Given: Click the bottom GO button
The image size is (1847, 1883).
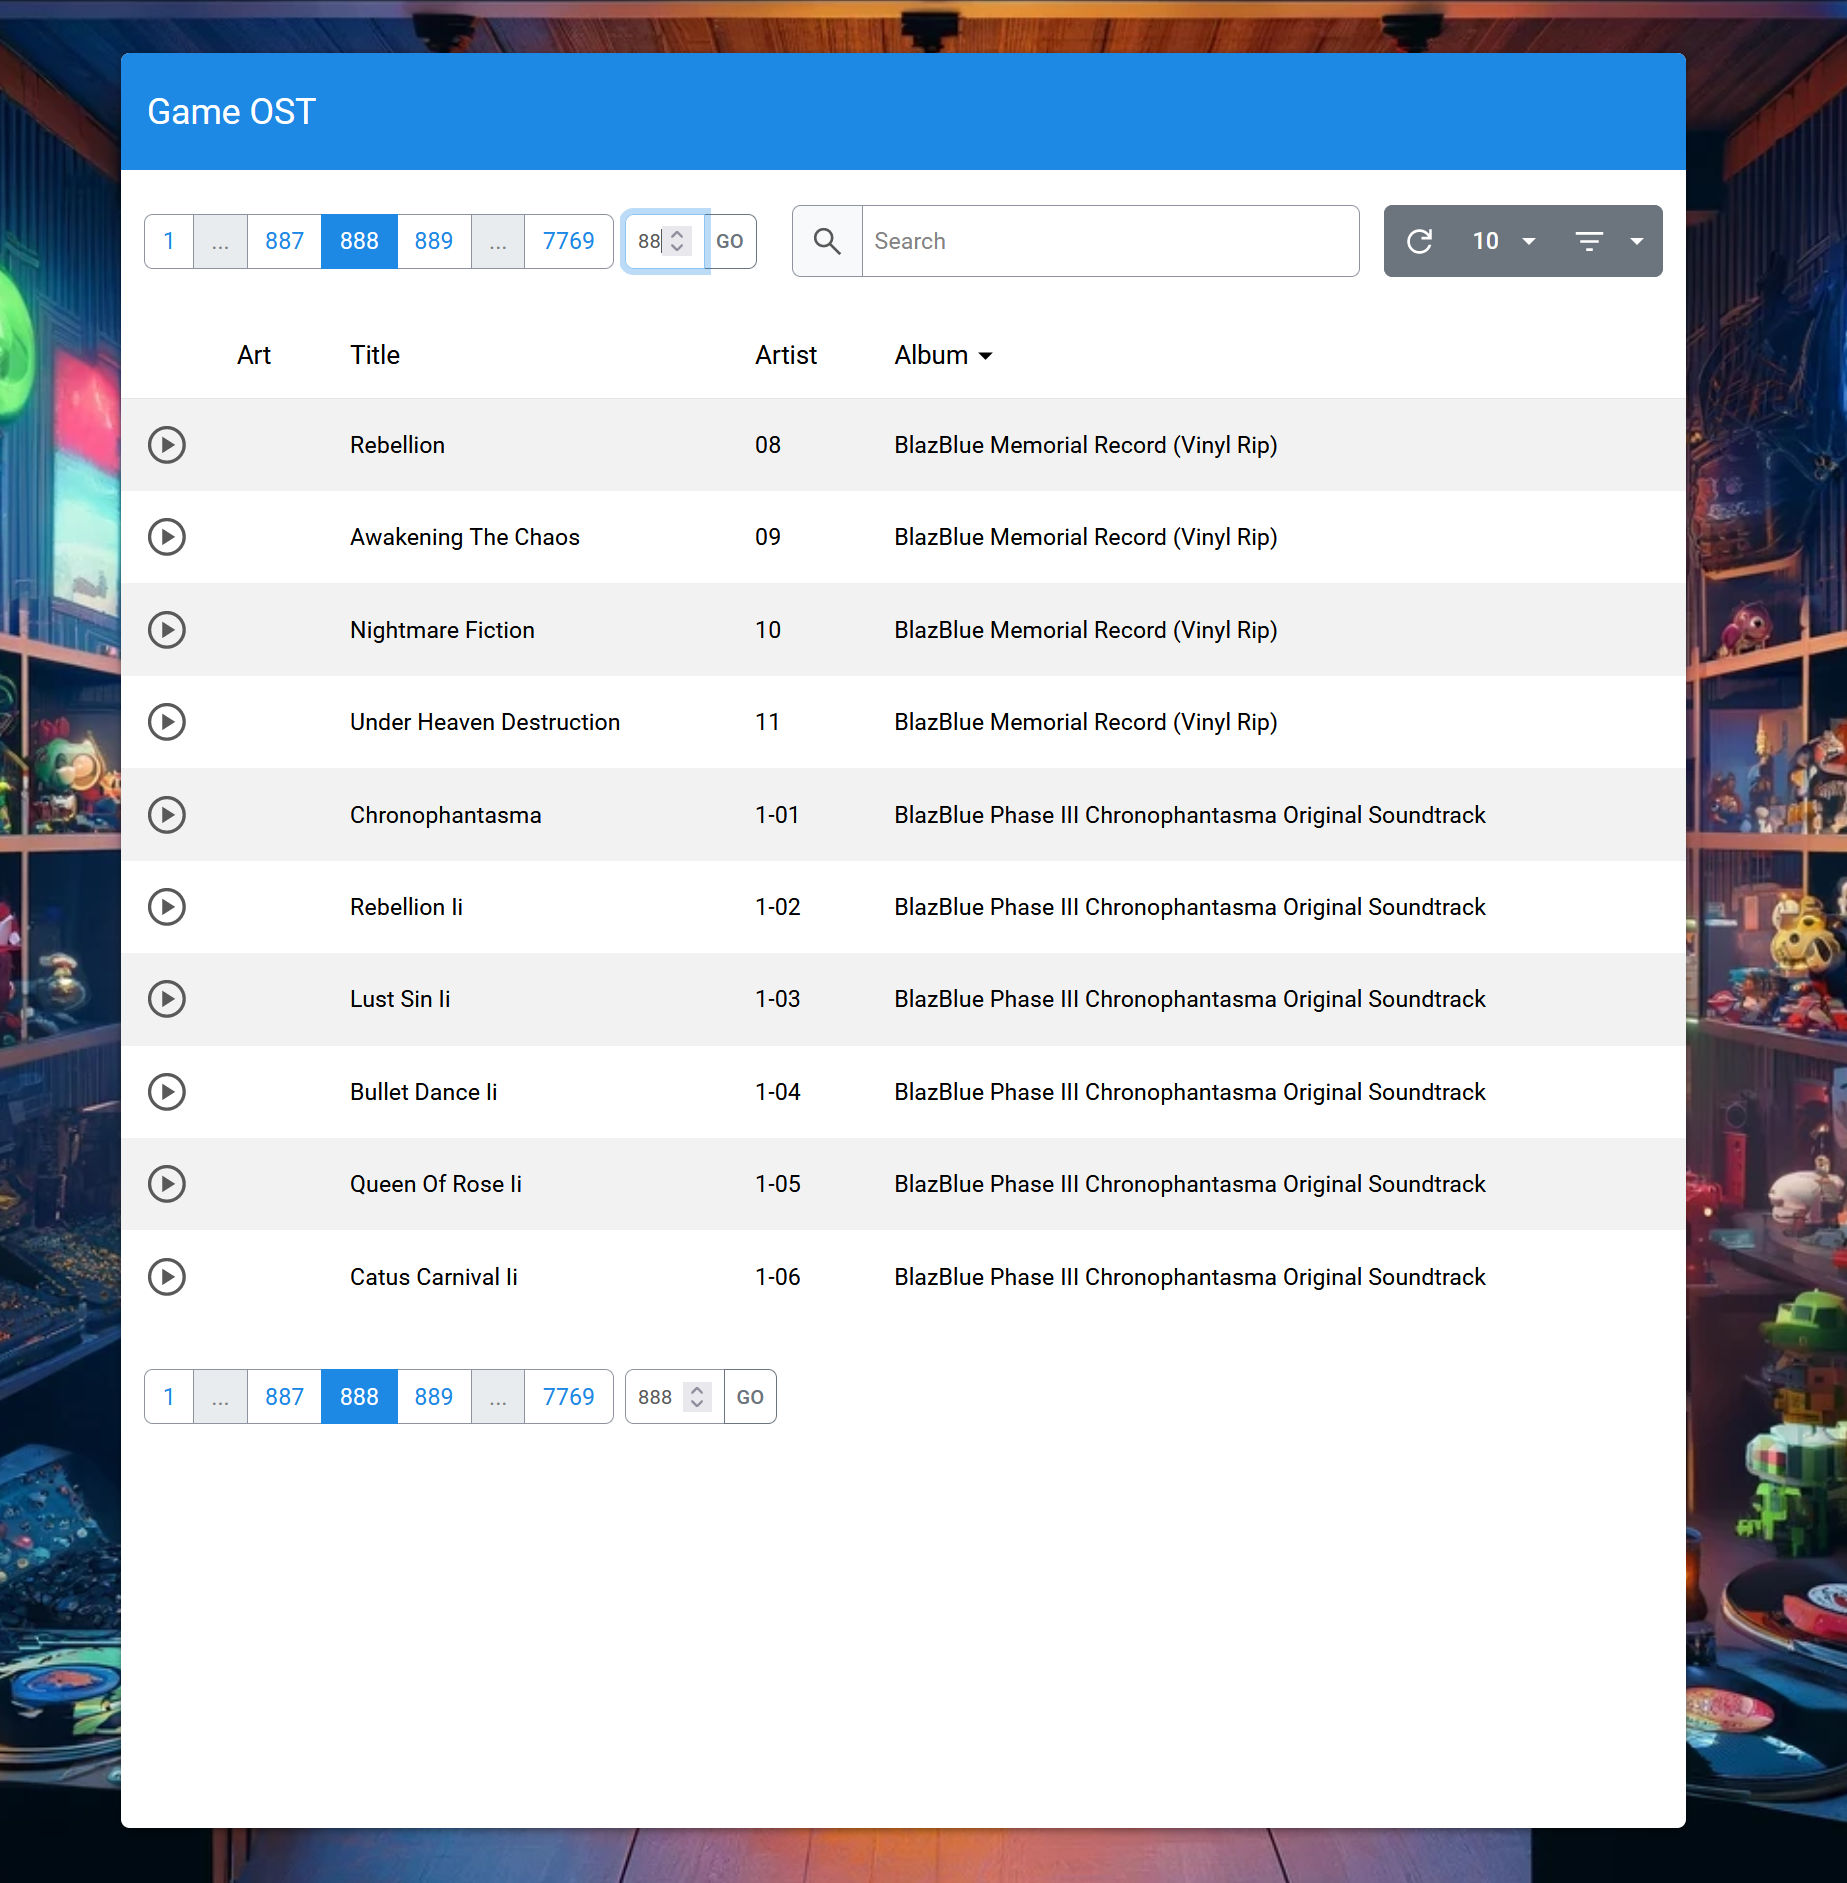Looking at the screenshot, I should click(x=750, y=1397).
